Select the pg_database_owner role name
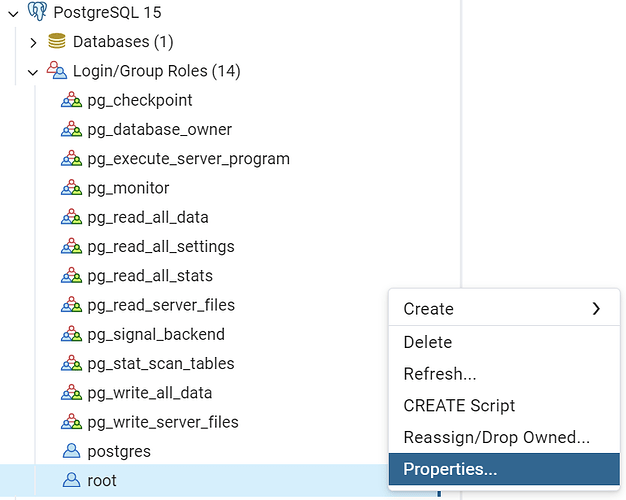This screenshot has height=500, width=626. (160, 130)
